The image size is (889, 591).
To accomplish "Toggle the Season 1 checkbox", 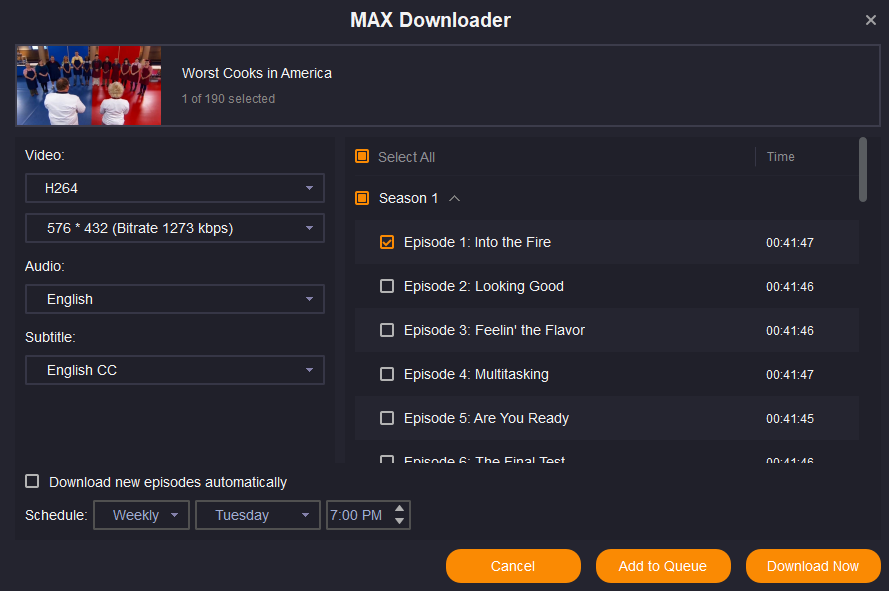I will (362, 198).
